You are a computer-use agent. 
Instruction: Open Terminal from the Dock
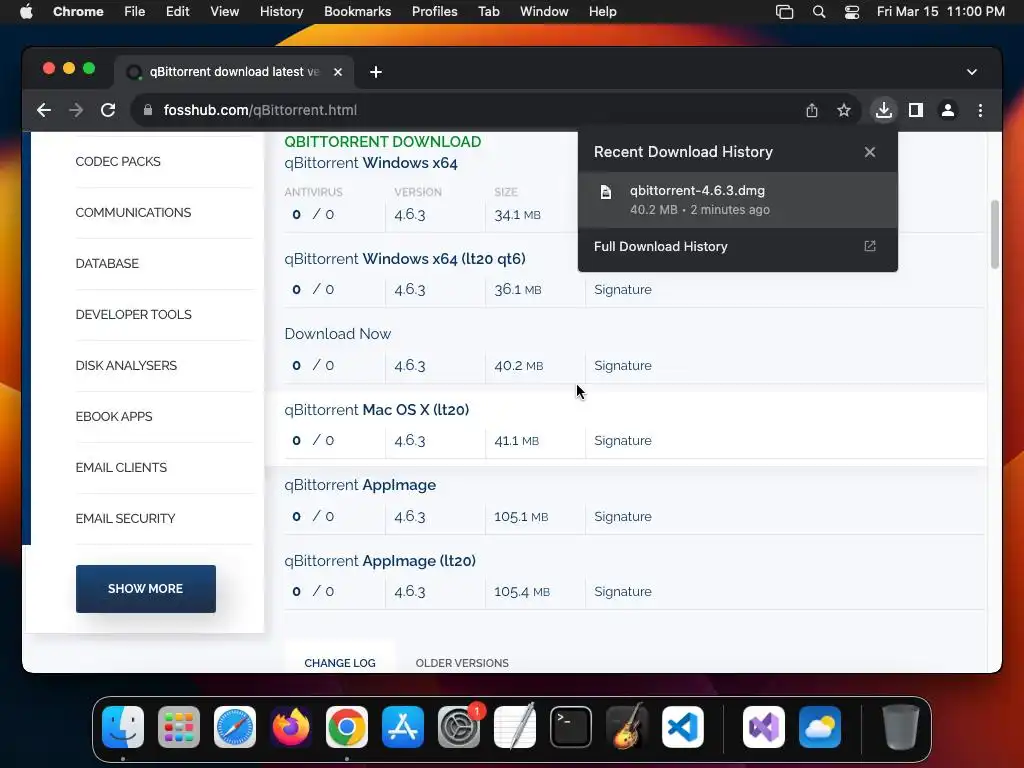pyautogui.click(x=571, y=727)
